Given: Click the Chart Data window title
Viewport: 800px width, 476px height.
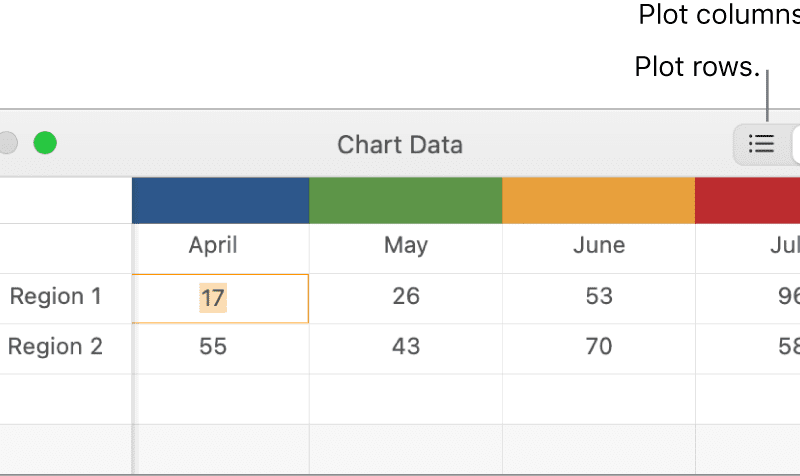Looking at the screenshot, I should (x=400, y=145).
